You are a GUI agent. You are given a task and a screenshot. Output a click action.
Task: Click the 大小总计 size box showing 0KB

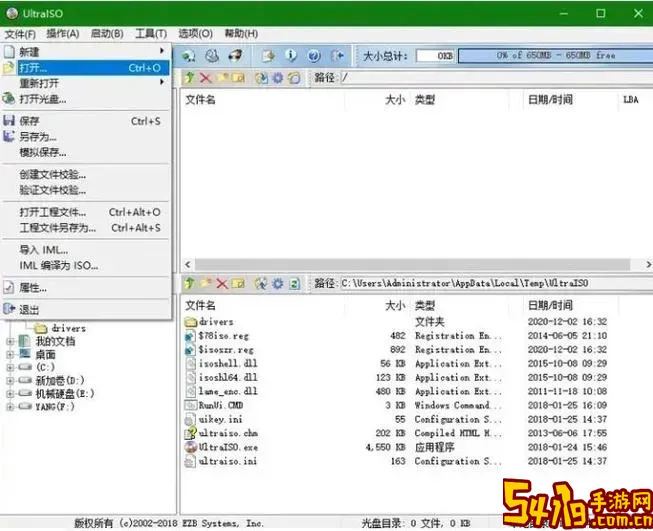click(436, 56)
